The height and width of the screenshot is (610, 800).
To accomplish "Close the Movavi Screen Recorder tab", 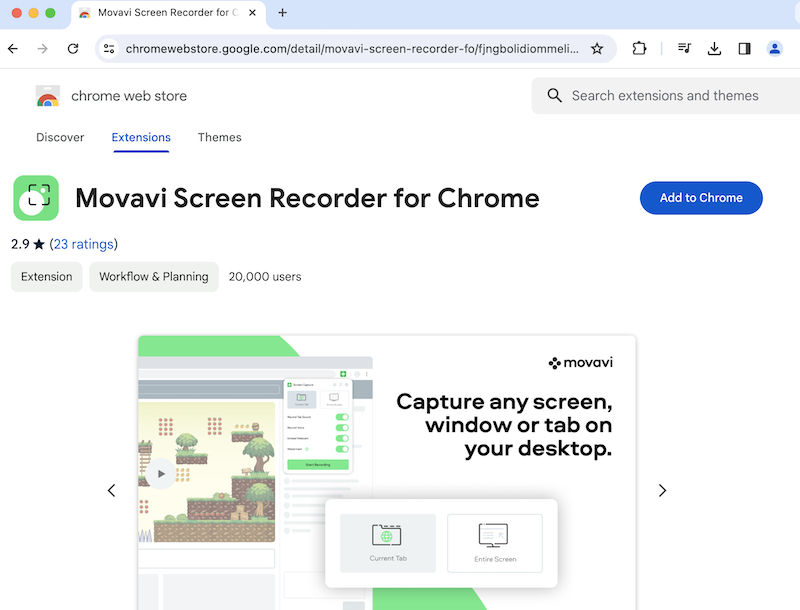I will point(252,13).
